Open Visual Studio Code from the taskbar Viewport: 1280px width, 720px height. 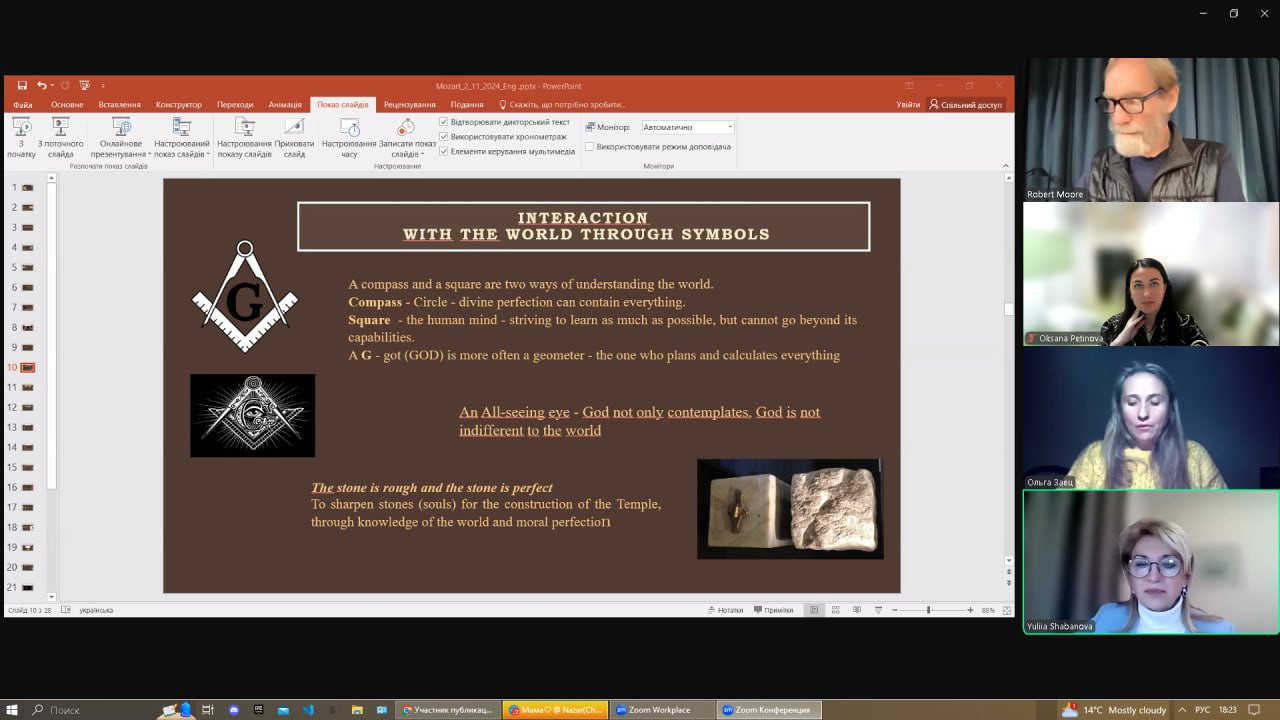pyautogui.click(x=307, y=710)
